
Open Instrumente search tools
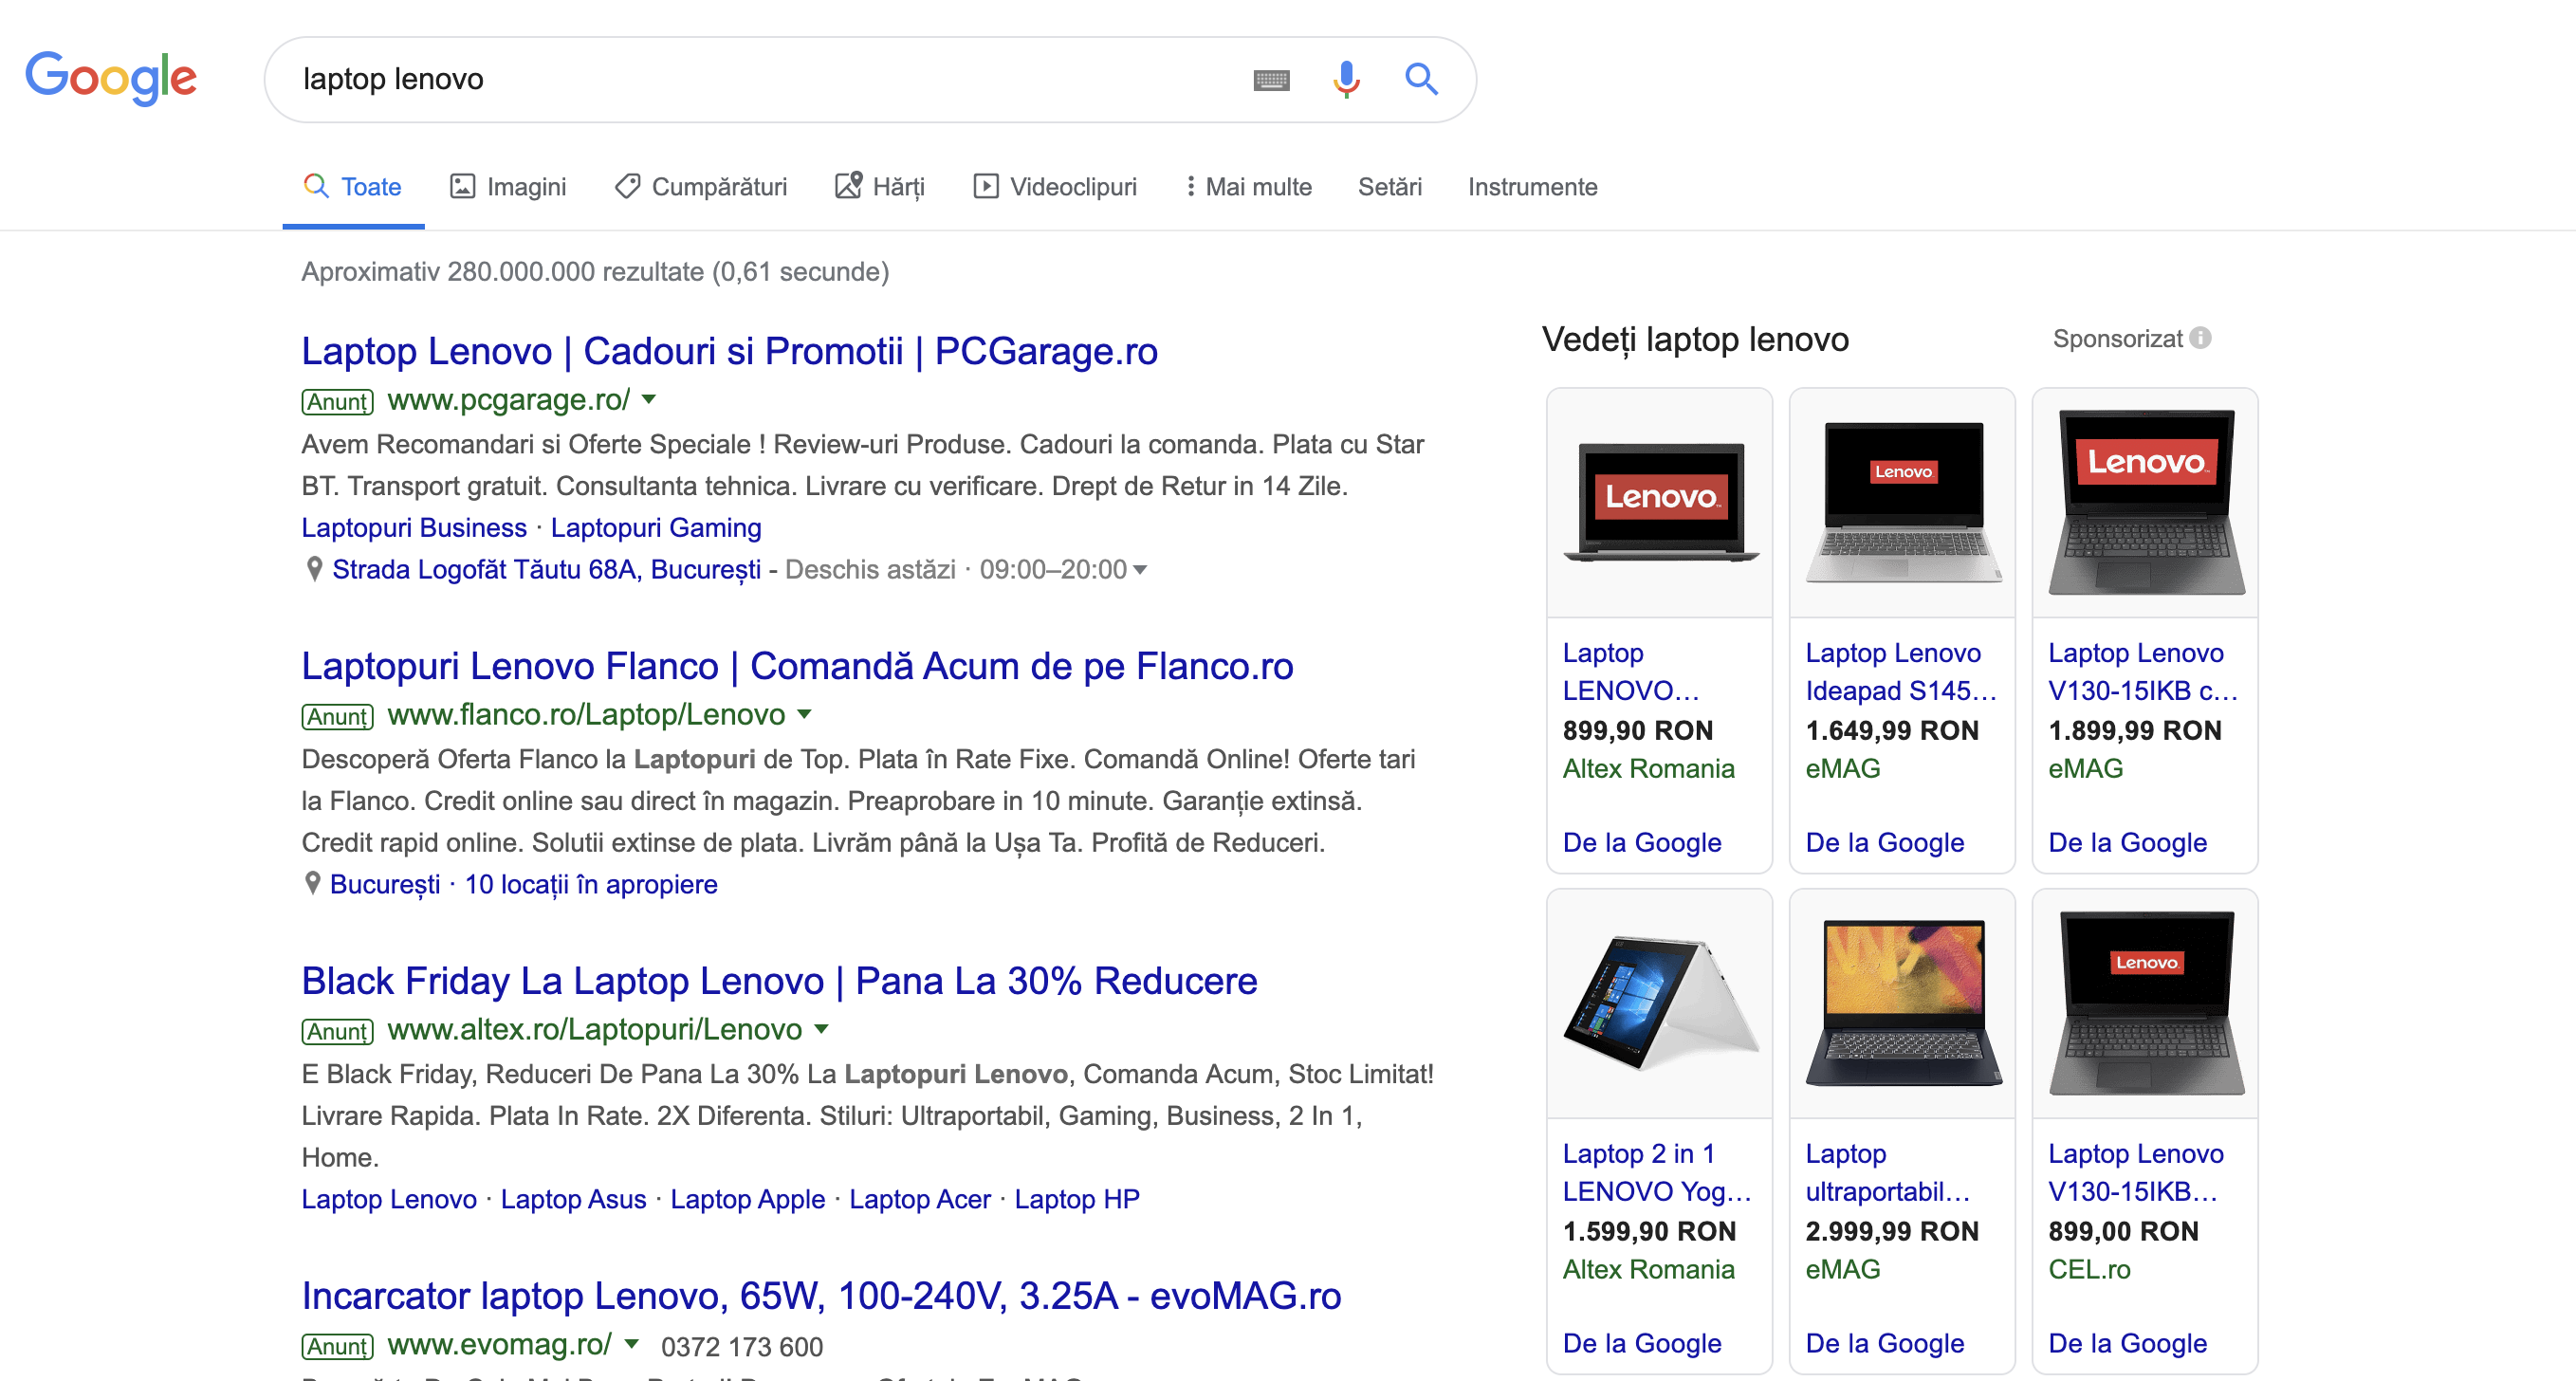click(x=1532, y=187)
